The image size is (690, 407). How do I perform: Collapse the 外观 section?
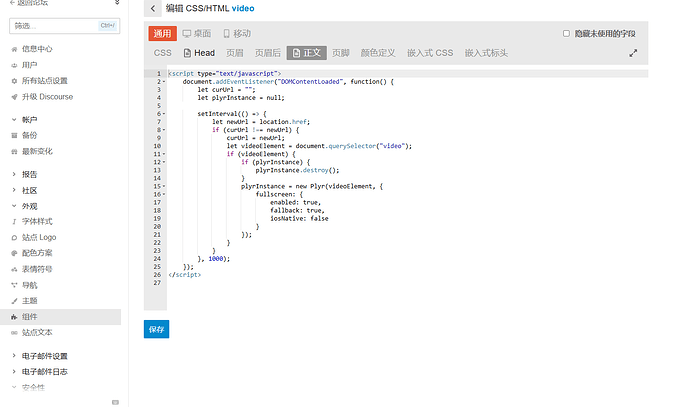(x=14, y=206)
